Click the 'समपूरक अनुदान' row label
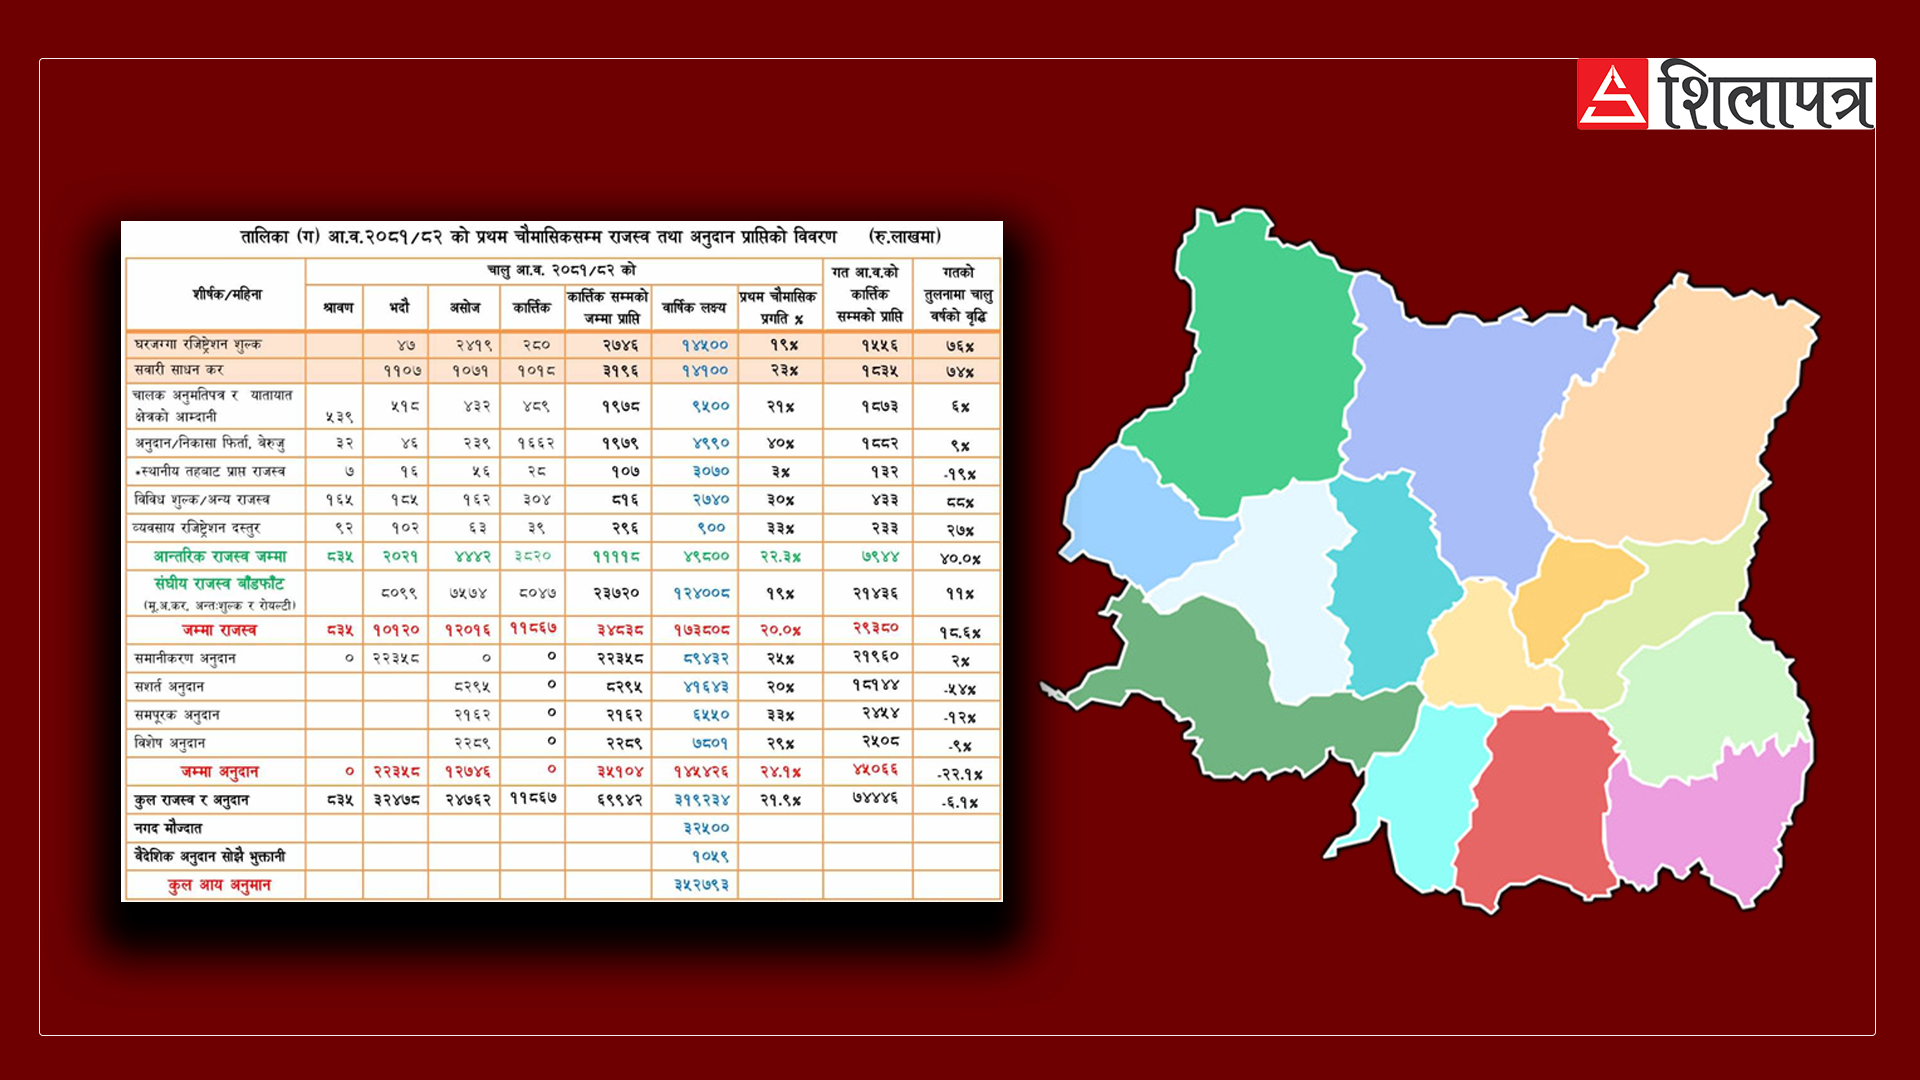 [177, 714]
